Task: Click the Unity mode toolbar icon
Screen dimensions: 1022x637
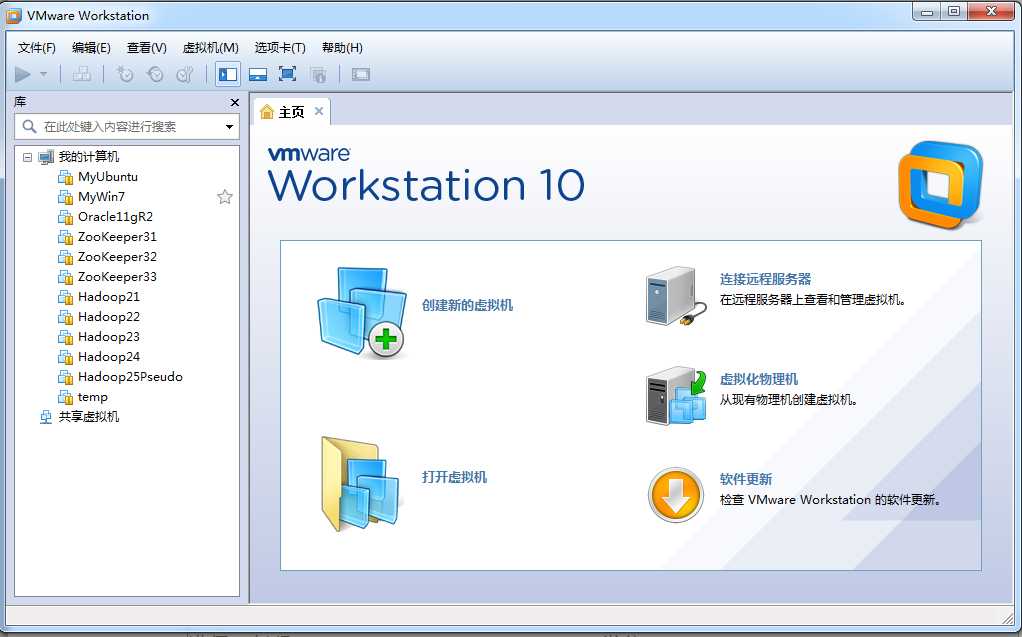Action: 318,74
